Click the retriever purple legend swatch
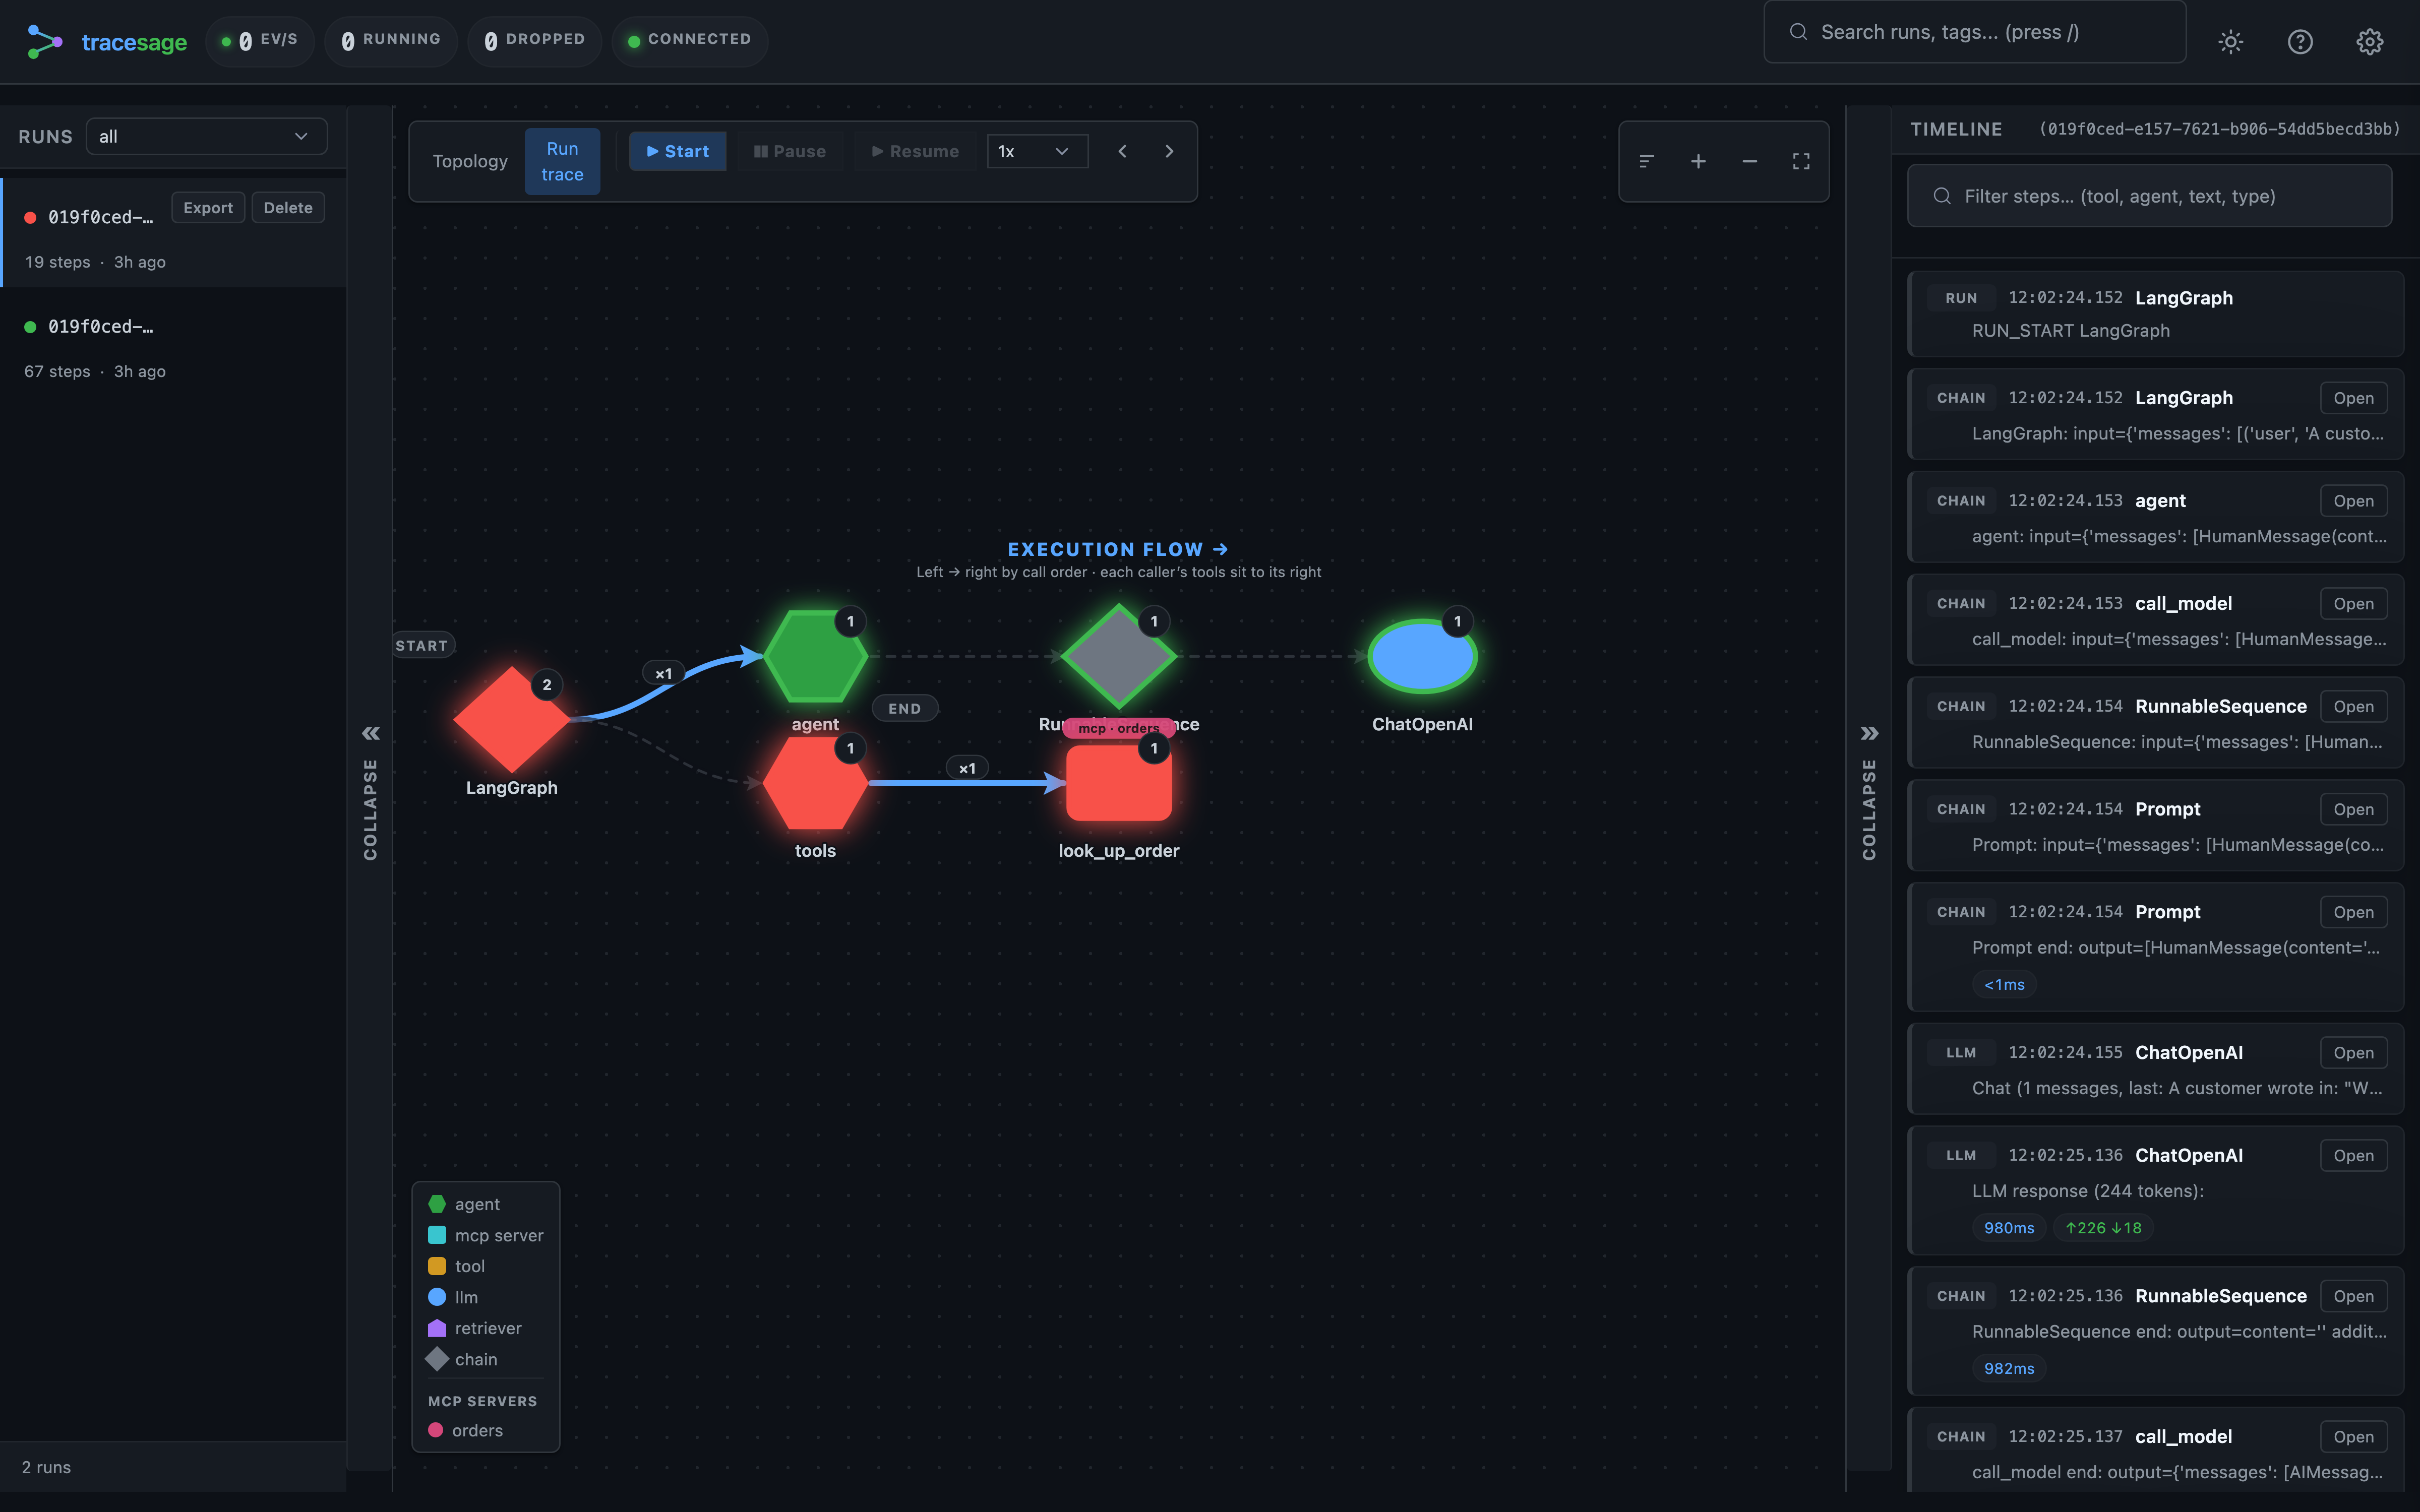 [x=437, y=1328]
